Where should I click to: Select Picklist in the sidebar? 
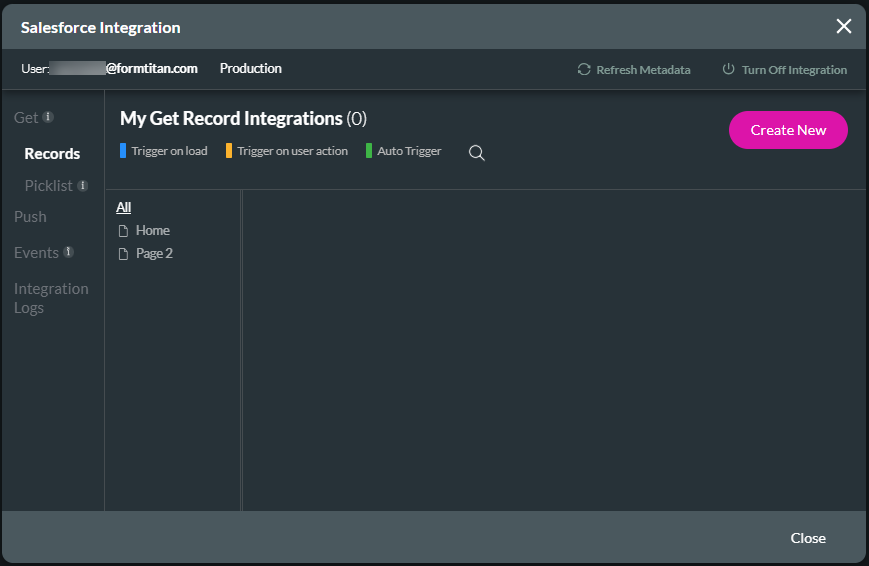(x=49, y=186)
